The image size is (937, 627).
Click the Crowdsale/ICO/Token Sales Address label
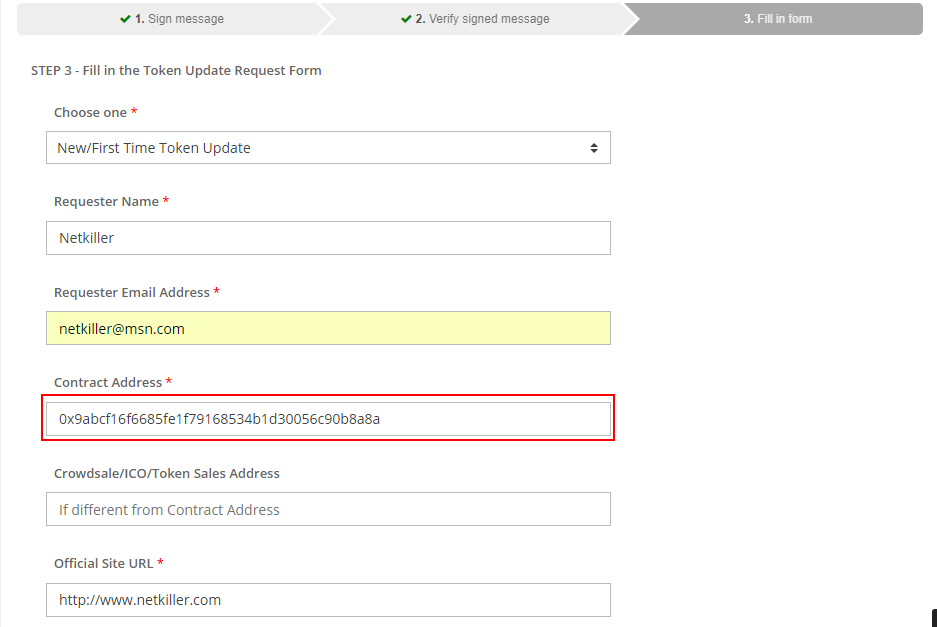[167, 473]
